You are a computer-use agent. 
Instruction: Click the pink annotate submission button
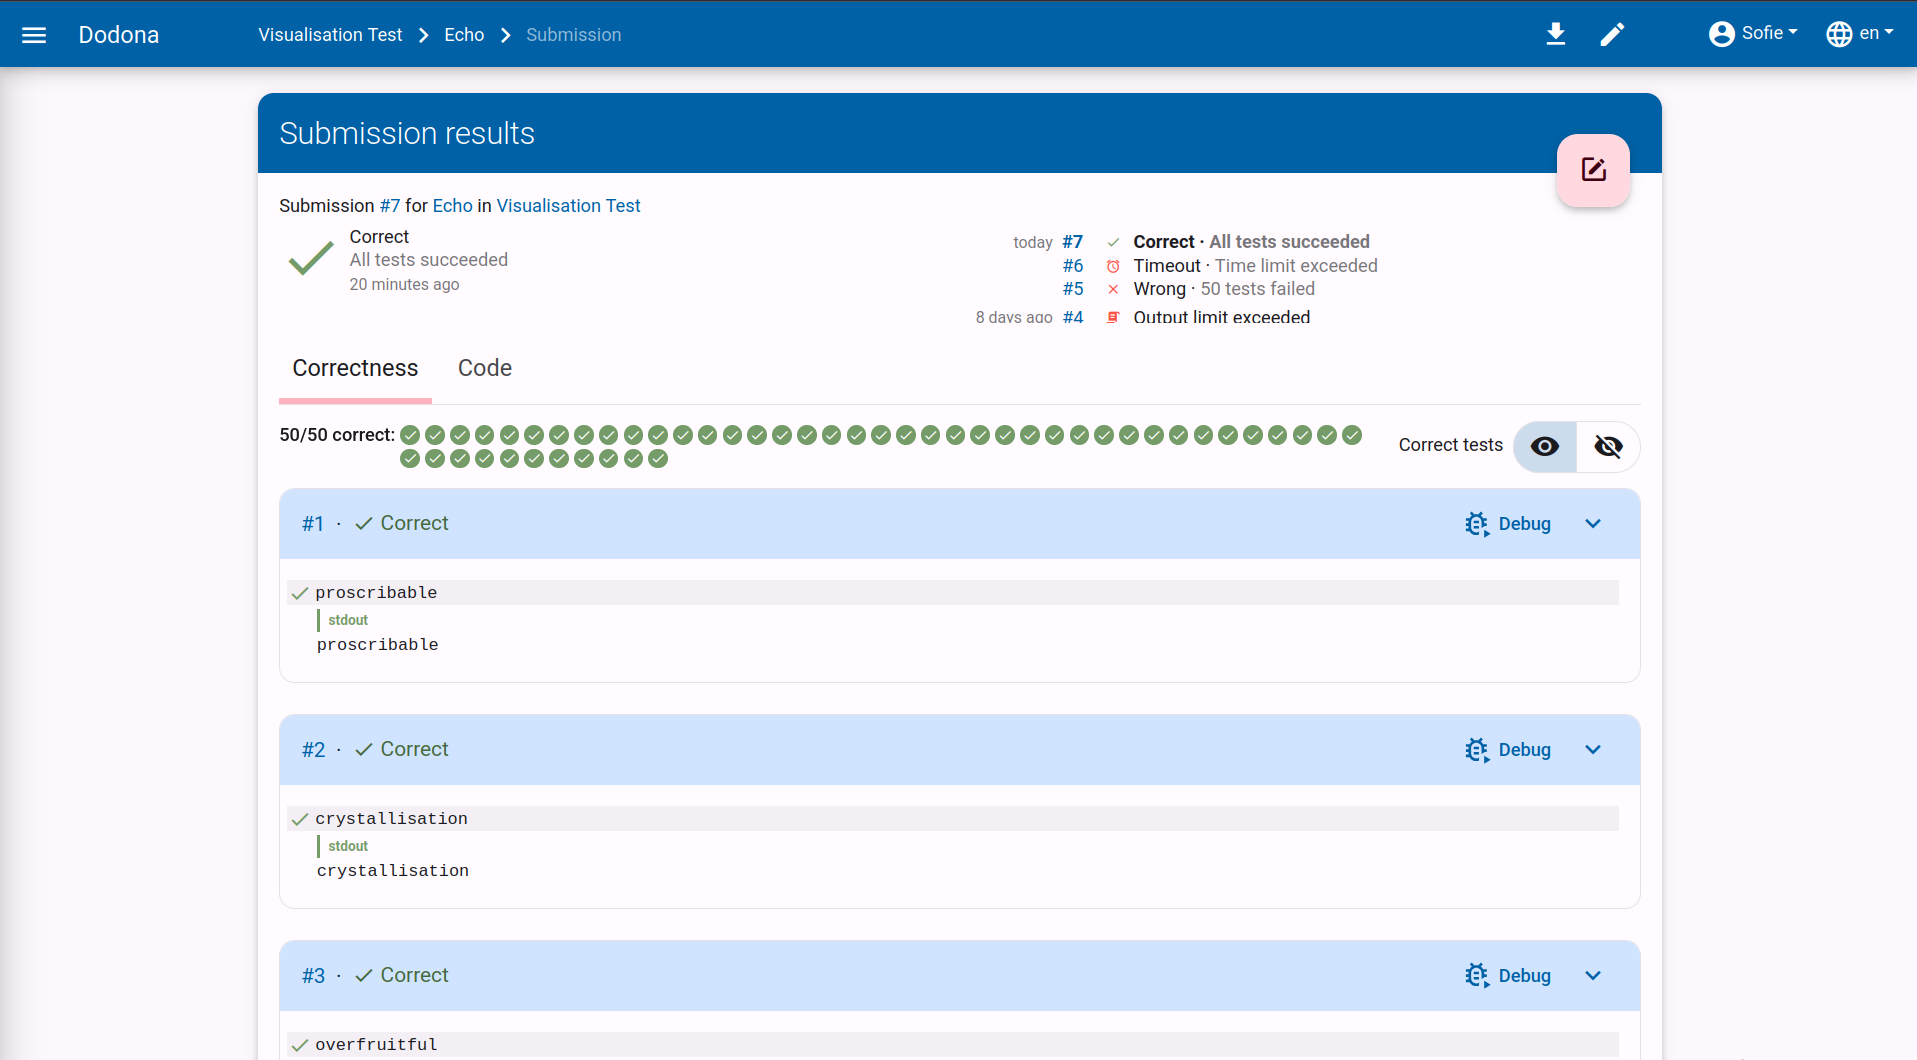click(x=1593, y=170)
